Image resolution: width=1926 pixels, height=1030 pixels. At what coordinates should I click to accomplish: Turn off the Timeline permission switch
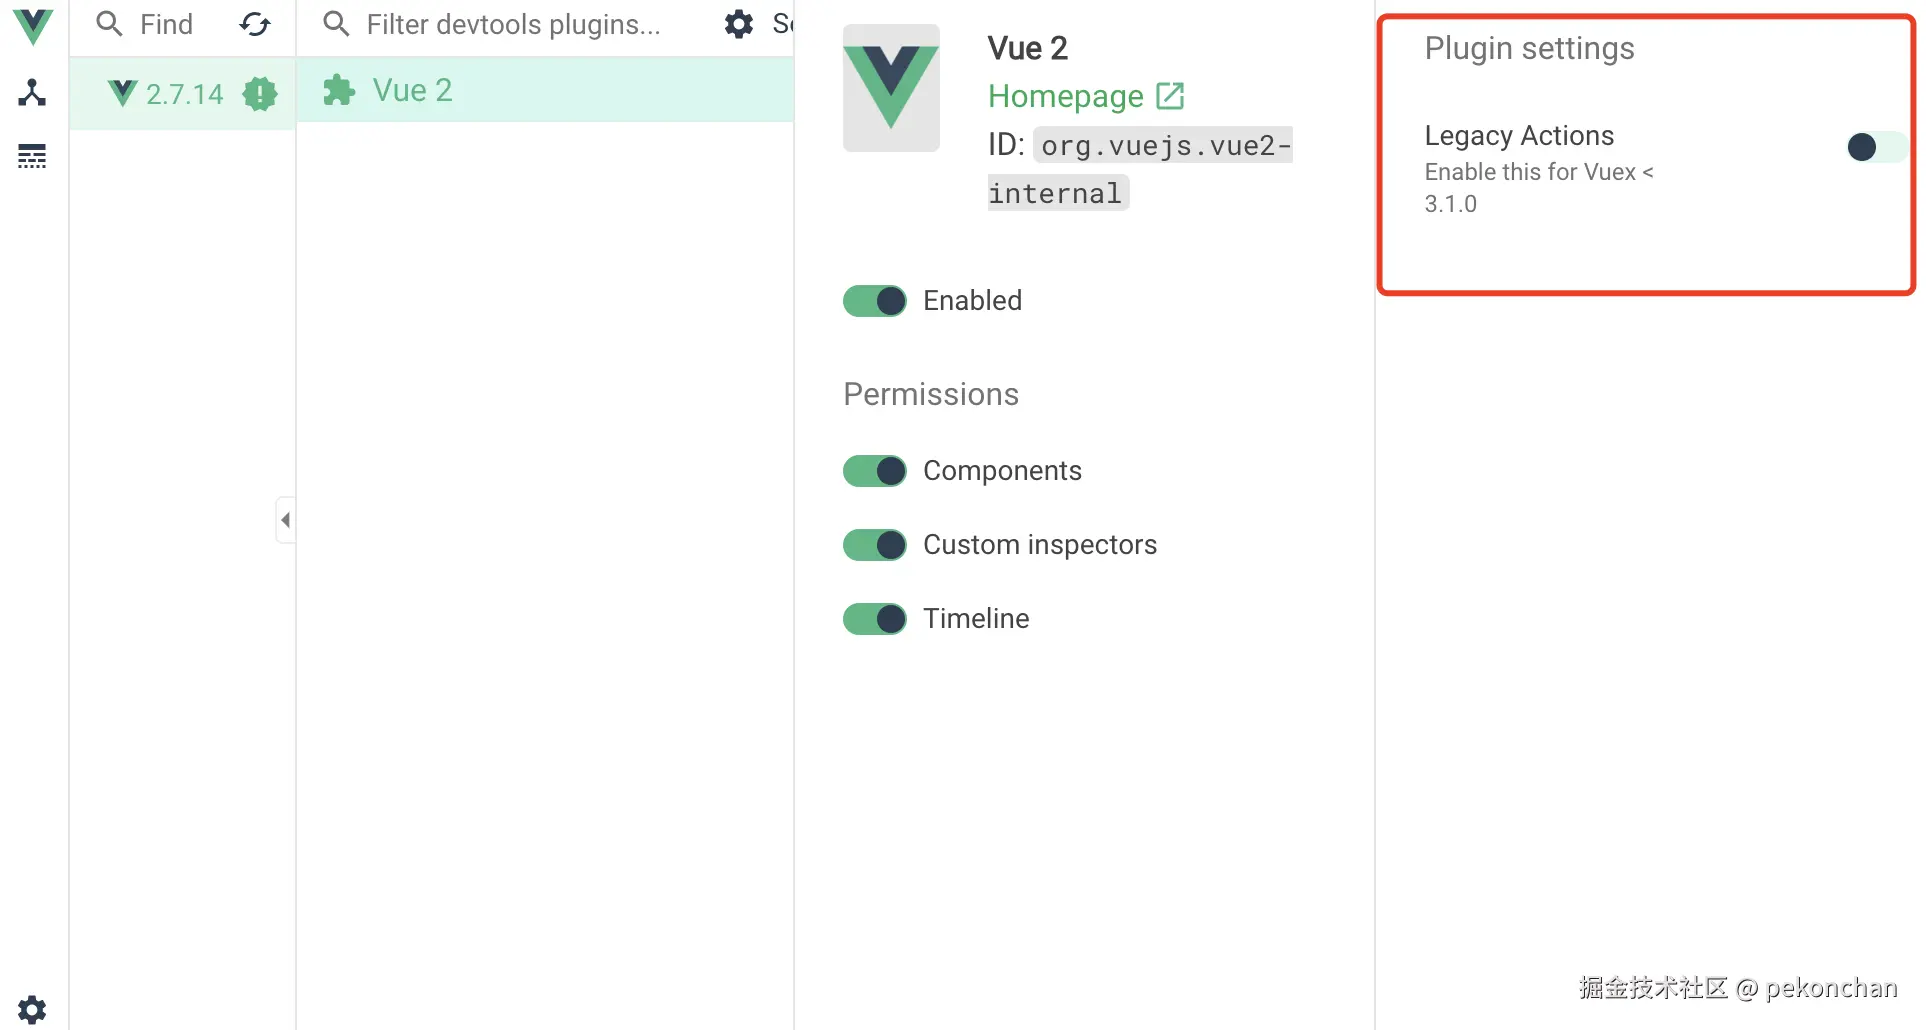point(875,619)
